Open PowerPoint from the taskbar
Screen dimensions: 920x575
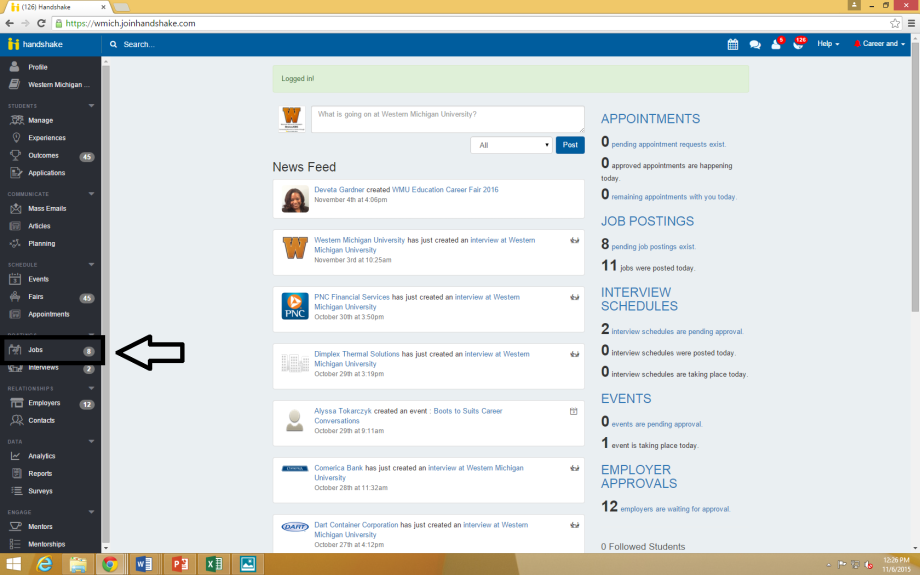(179, 564)
